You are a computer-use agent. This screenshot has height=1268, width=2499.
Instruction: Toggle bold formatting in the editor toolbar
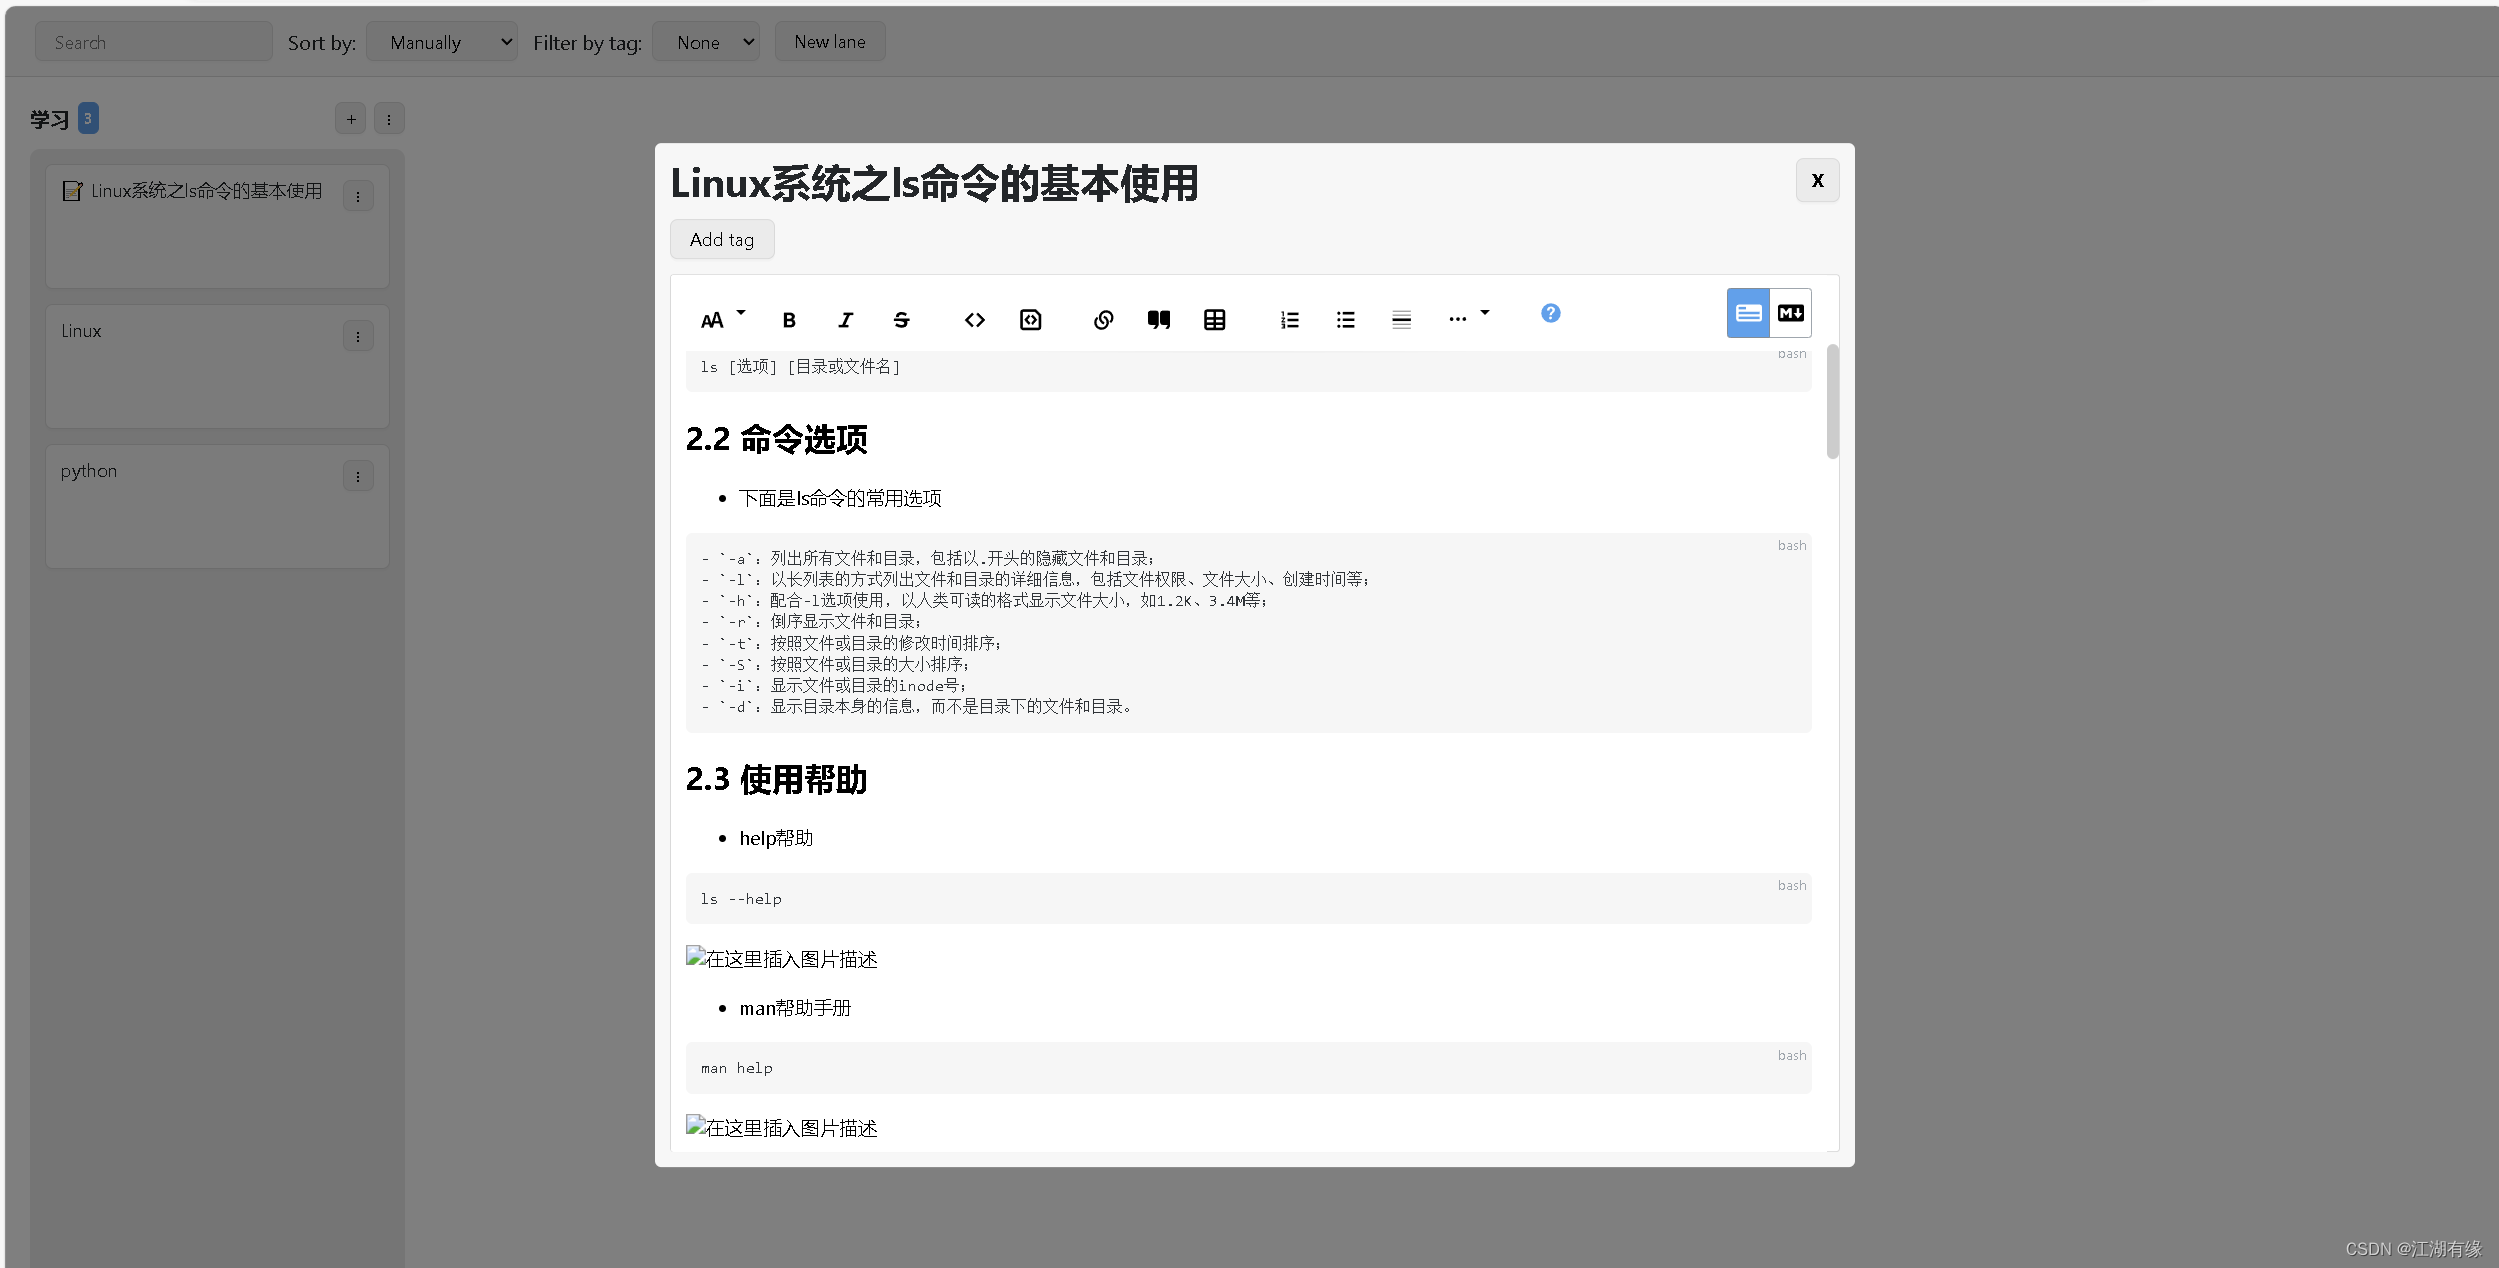point(788,319)
